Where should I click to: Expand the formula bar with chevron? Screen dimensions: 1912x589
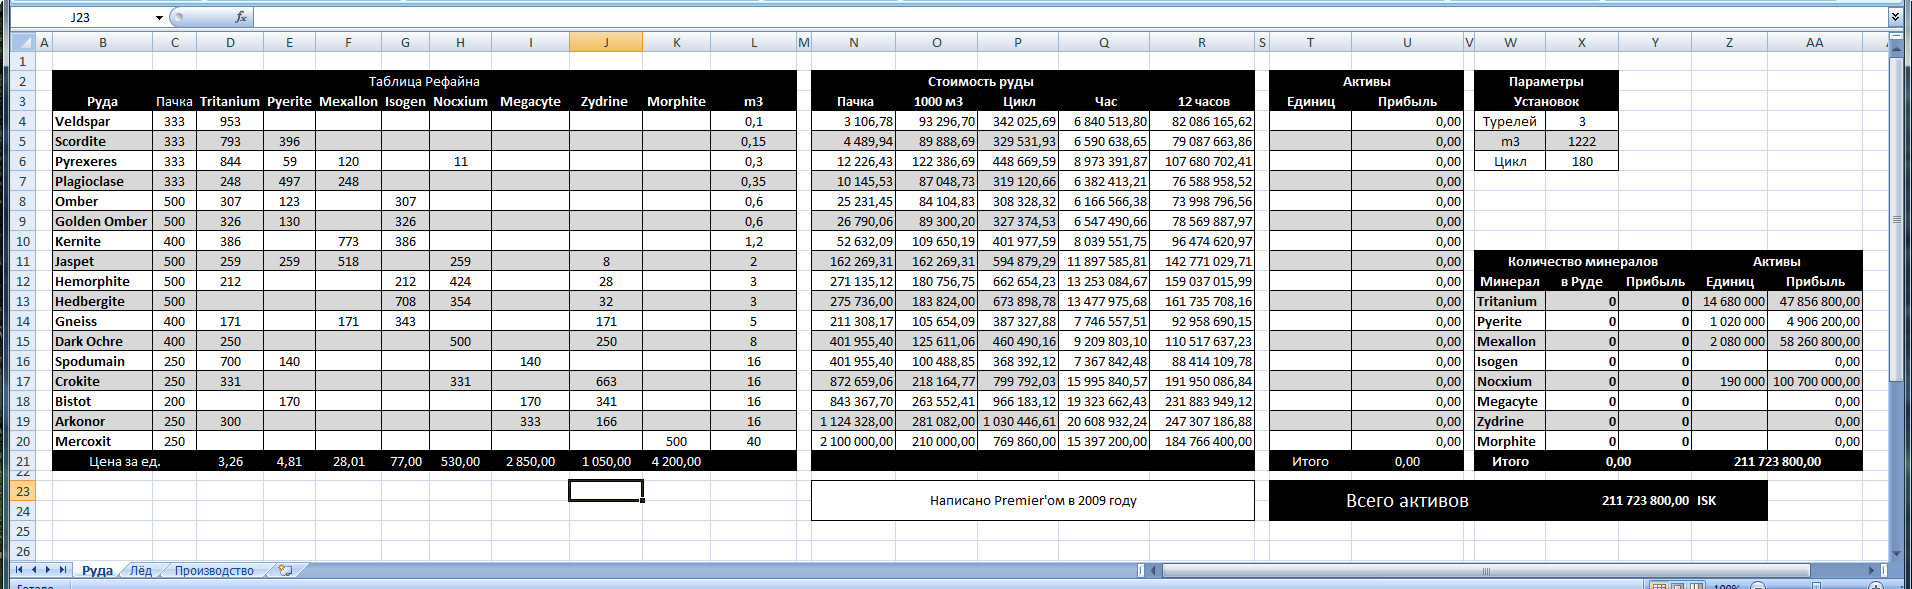(1894, 17)
